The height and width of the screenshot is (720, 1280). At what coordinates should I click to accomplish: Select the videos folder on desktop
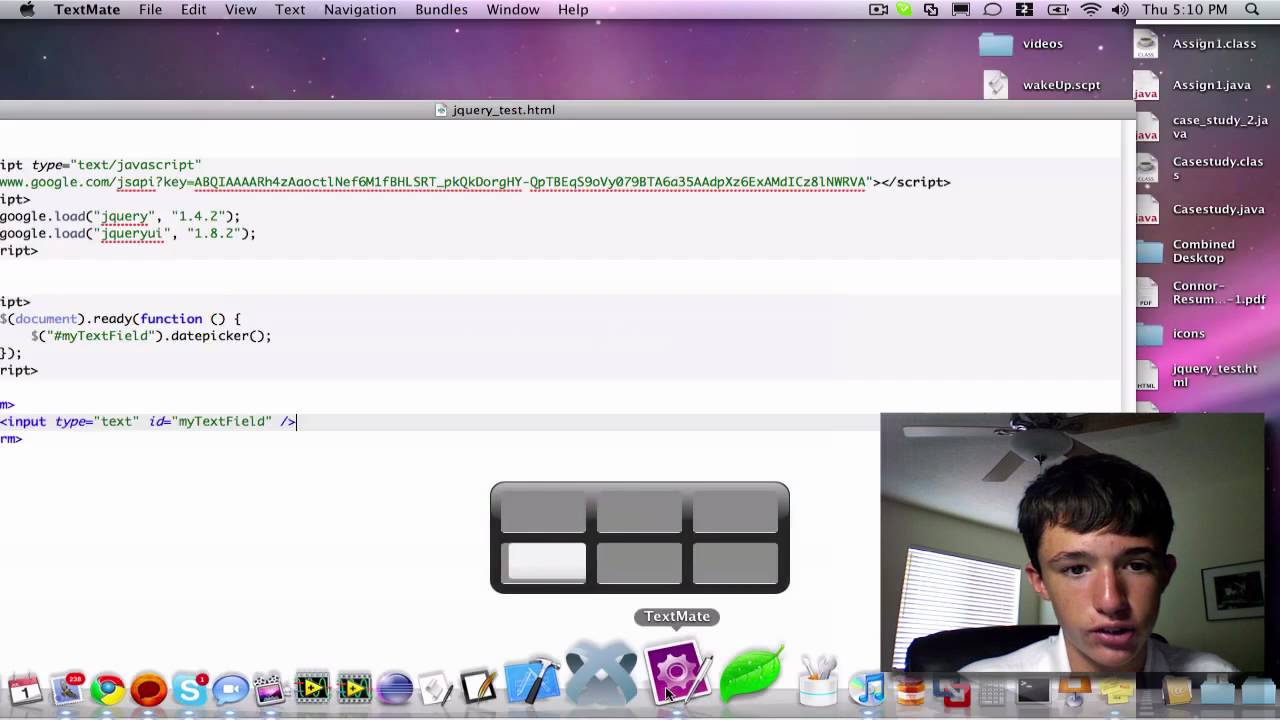click(1020, 44)
